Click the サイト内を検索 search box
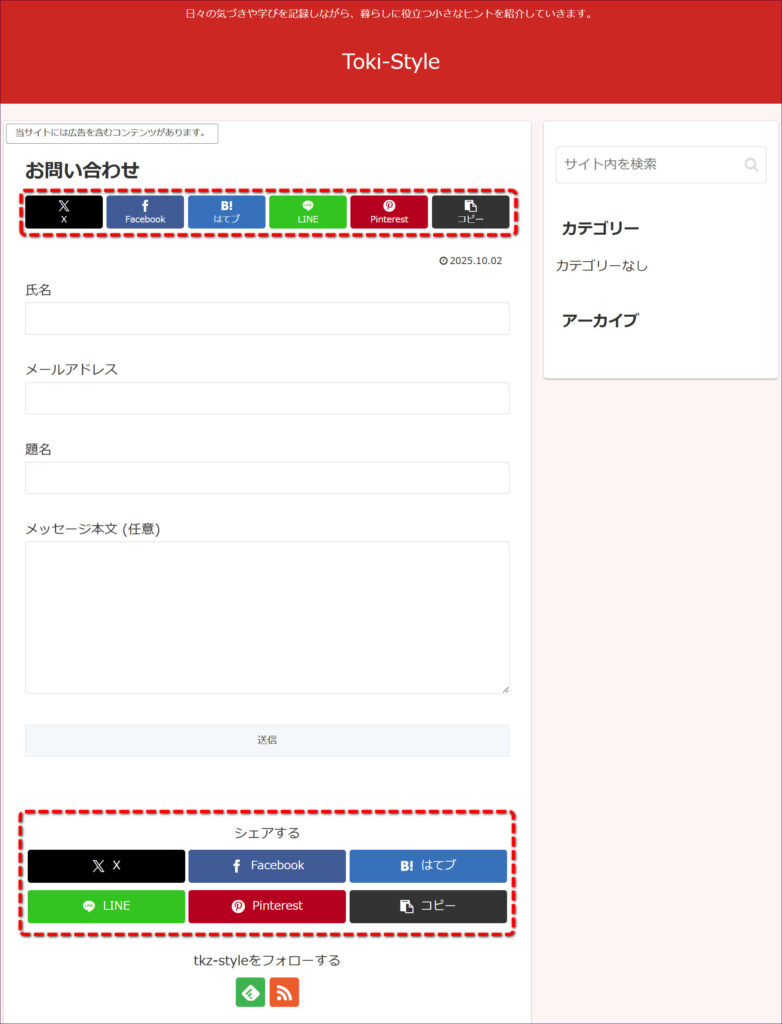This screenshot has height=1024, width=782. click(x=648, y=165)
